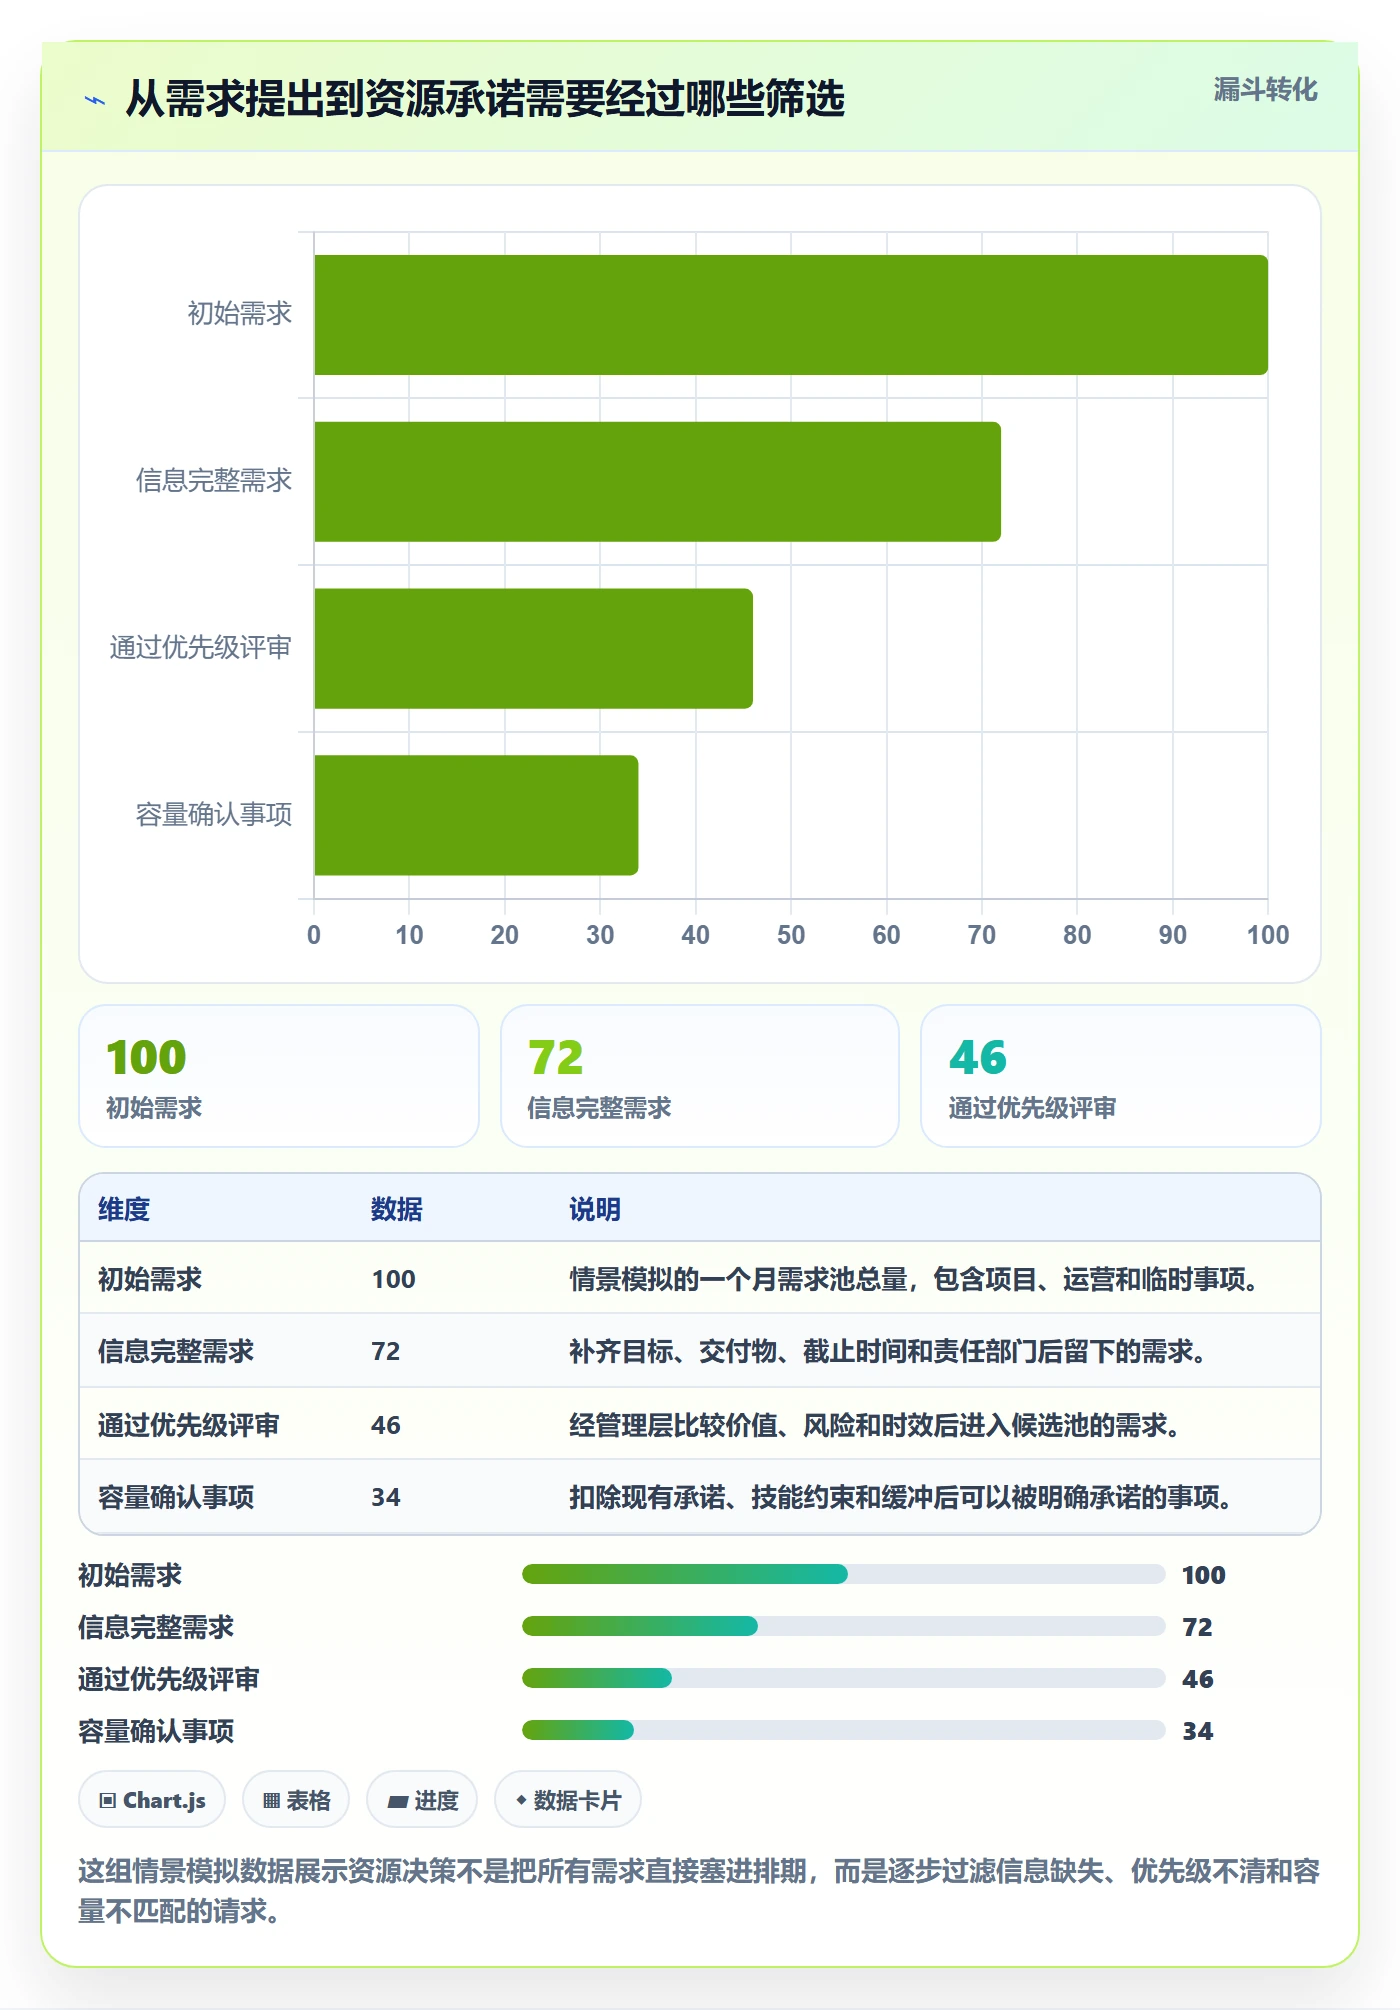The height and width of the screenshot is (2010, 1400).
Task: Click the lightning icon beside the title
Action: coord(95,100)
